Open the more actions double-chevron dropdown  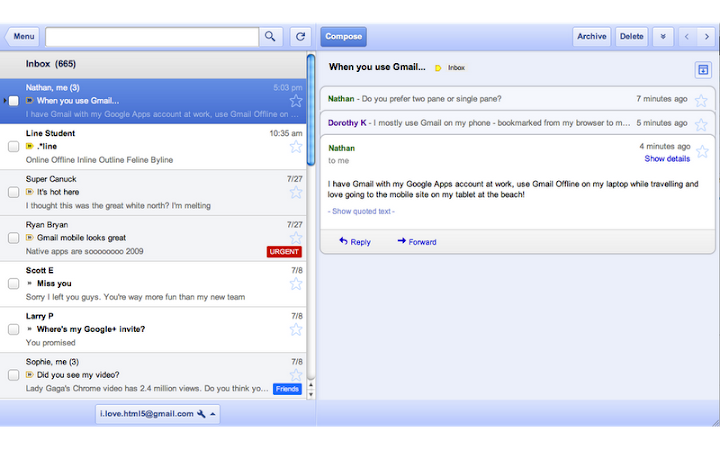click(x=663, y=37)
